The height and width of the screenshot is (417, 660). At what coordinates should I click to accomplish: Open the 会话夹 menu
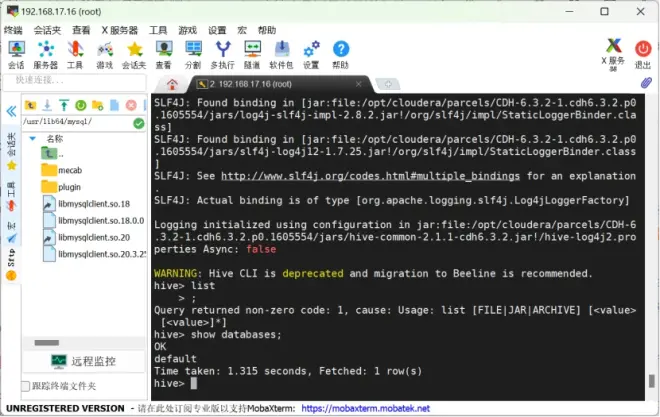coord(47,30)
